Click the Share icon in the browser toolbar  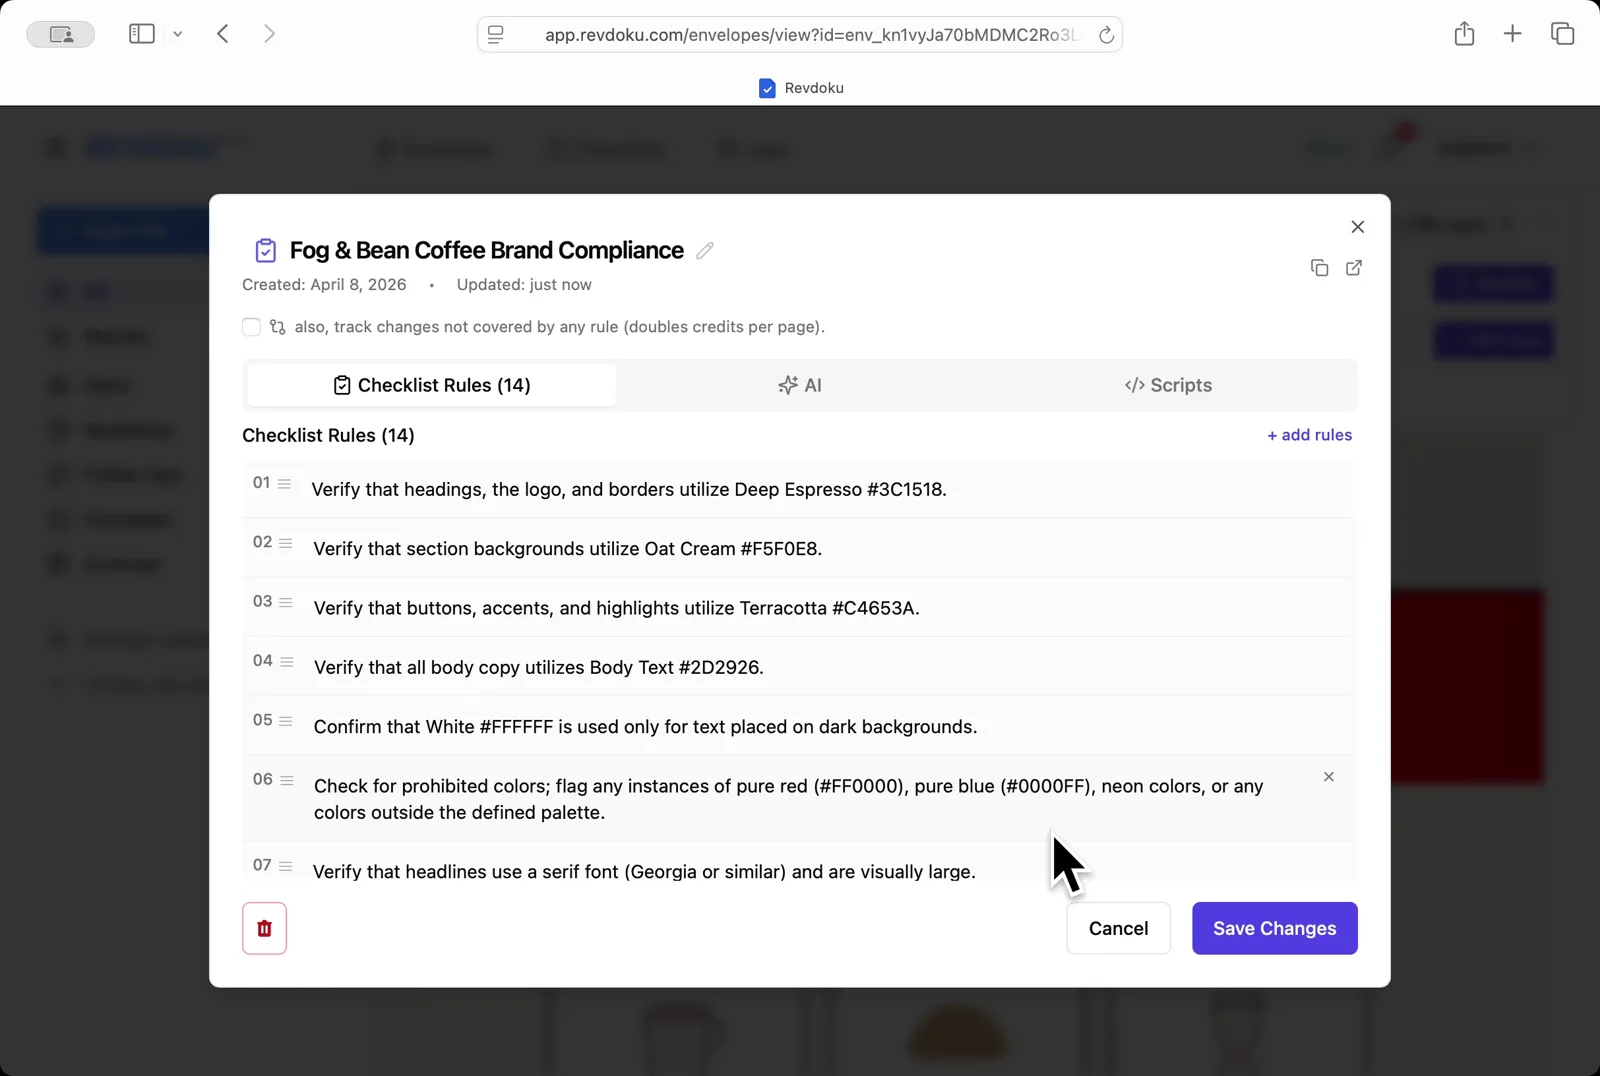click(x=1464, y=33)
